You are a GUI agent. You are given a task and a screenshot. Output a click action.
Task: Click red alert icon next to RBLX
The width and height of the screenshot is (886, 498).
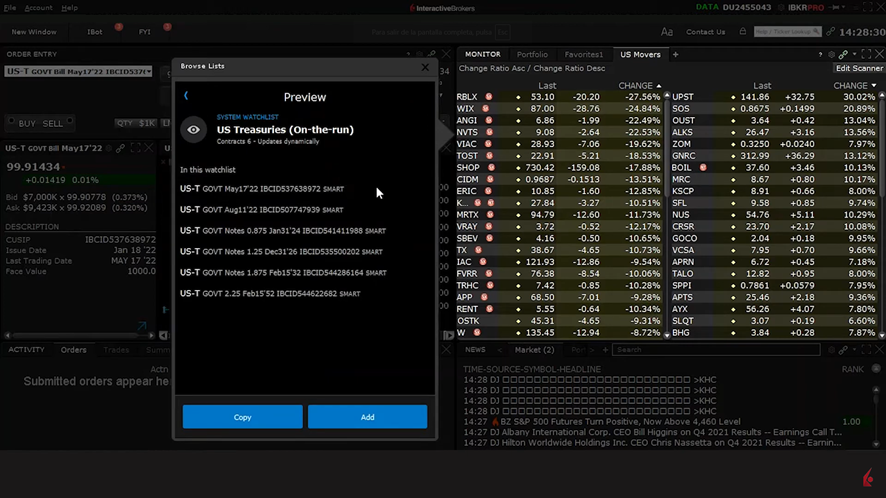[489, 97]
